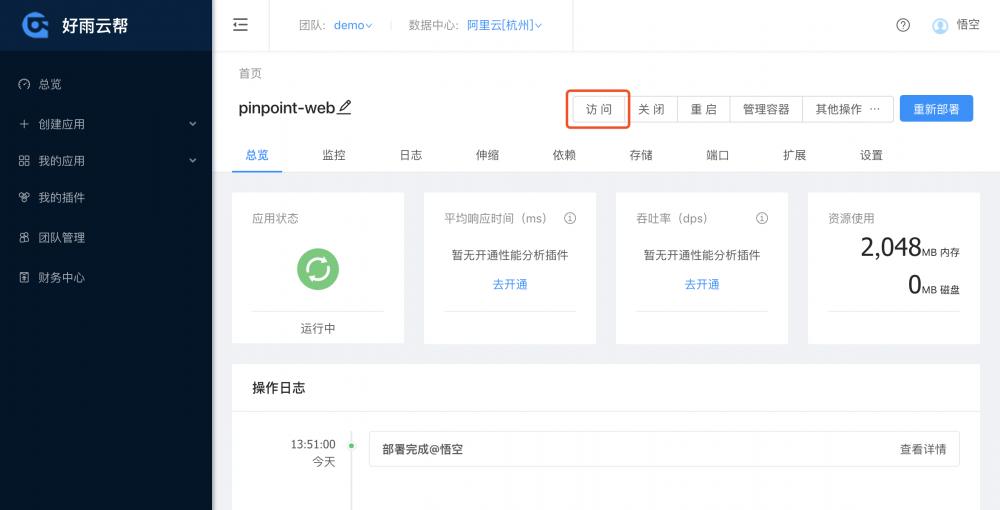The width and height of the screenshot is (1000, 510).
Task: Click the green running status icon
Action: point(318,269)
